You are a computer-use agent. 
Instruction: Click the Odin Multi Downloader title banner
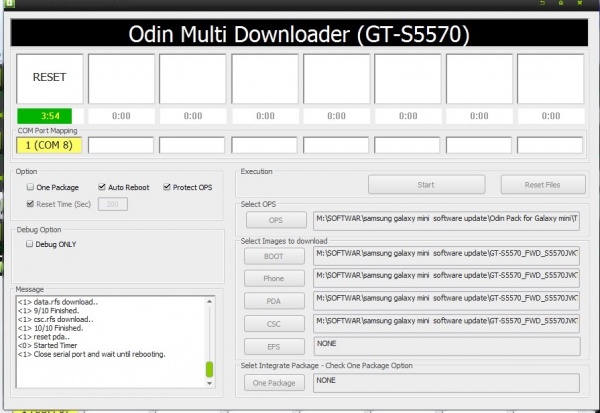point(299,33)
